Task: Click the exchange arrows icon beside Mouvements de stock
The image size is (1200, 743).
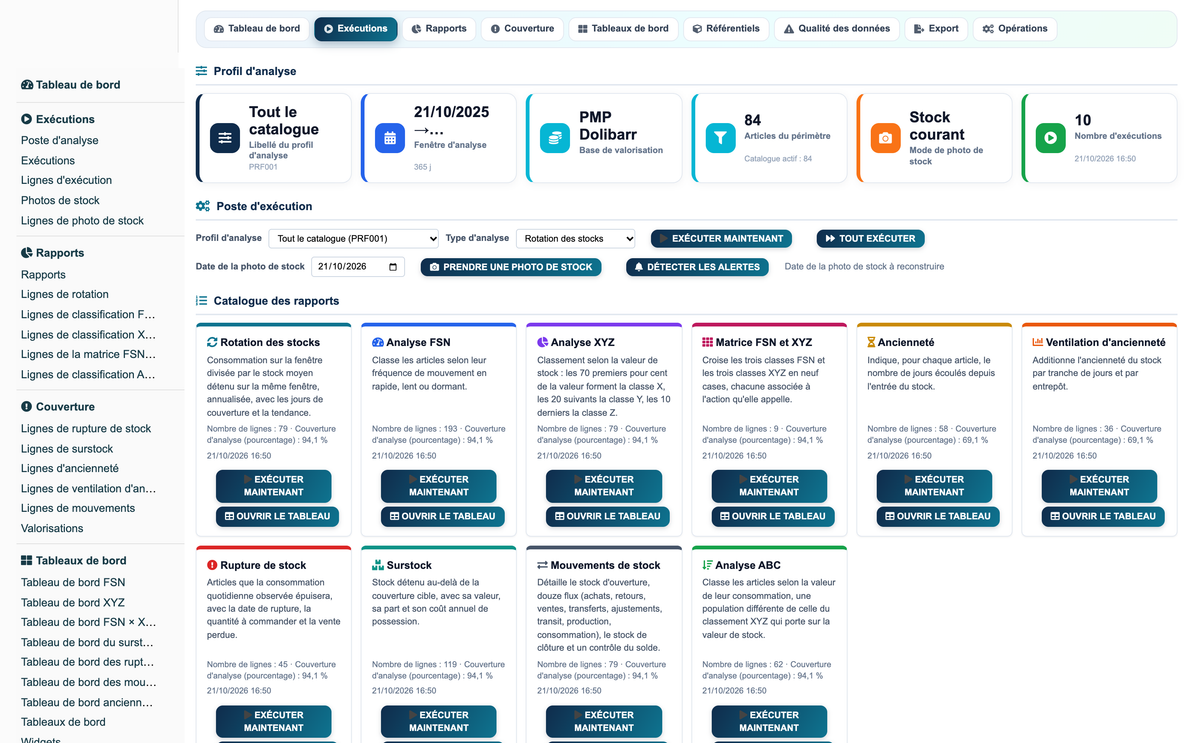Action: [x=543, y=565]
